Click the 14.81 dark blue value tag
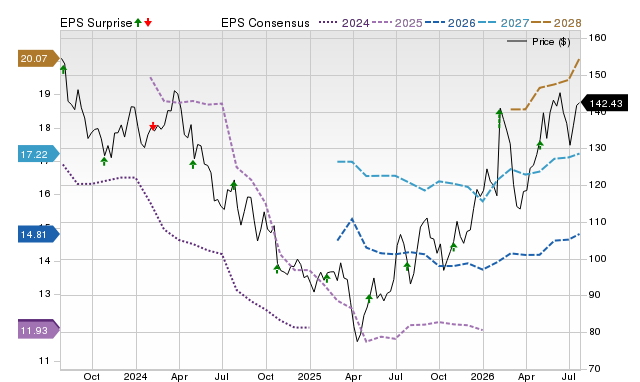Image resolution: width=640 pixels, height=382 pixels. coord(38,234)
